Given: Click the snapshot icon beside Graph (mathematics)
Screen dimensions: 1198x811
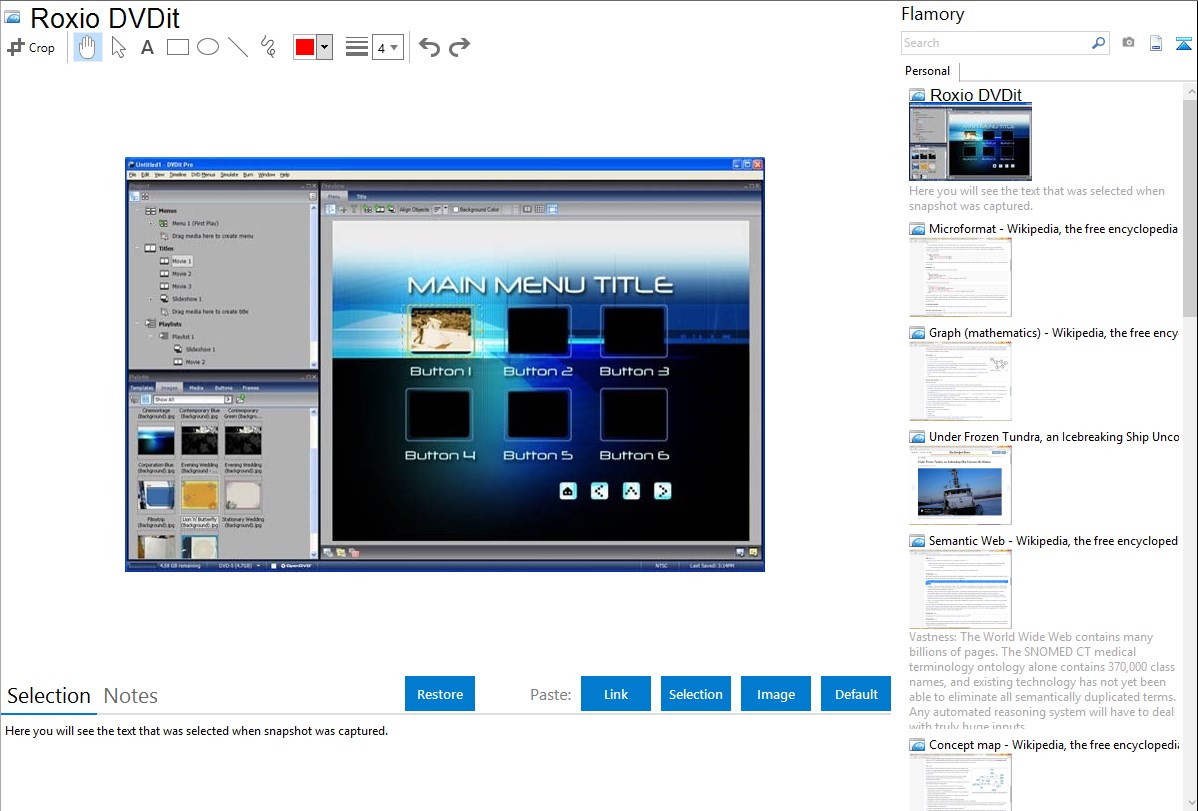Looking at the screenshot, I should (x=918, y=333).
